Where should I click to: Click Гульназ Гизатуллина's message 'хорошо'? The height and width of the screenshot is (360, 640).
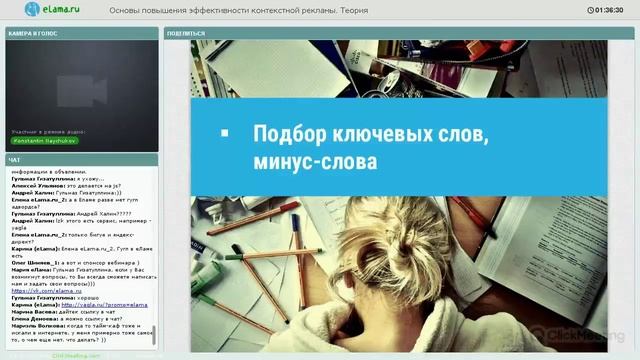coord(88,298)
